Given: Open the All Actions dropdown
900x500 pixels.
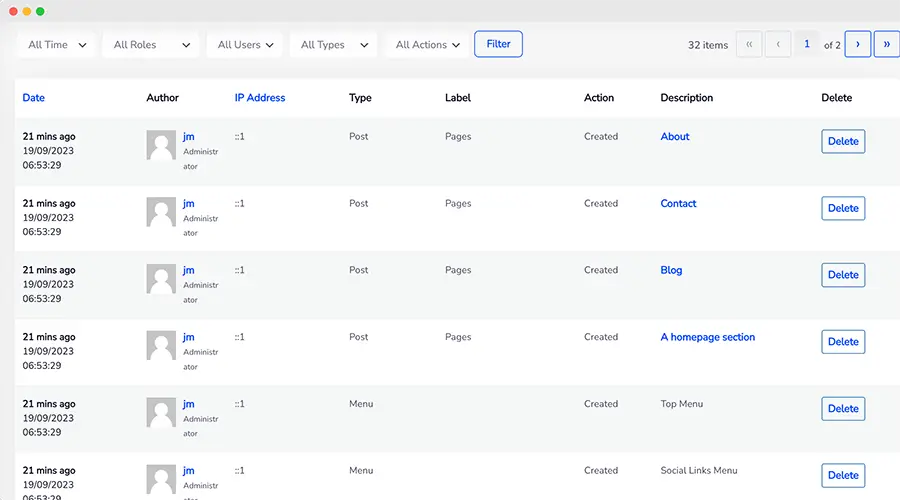Looking at the screenshot, I should [427, 45].
